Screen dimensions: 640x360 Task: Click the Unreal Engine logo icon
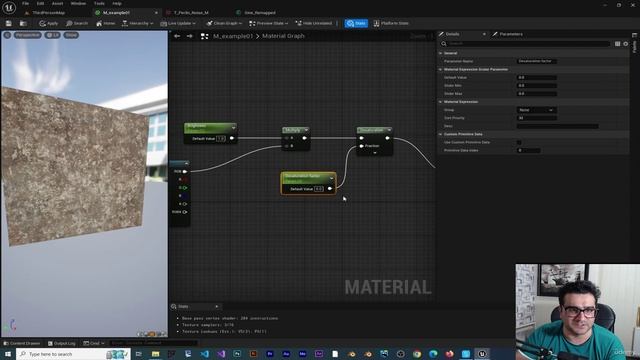click(9, 7)
